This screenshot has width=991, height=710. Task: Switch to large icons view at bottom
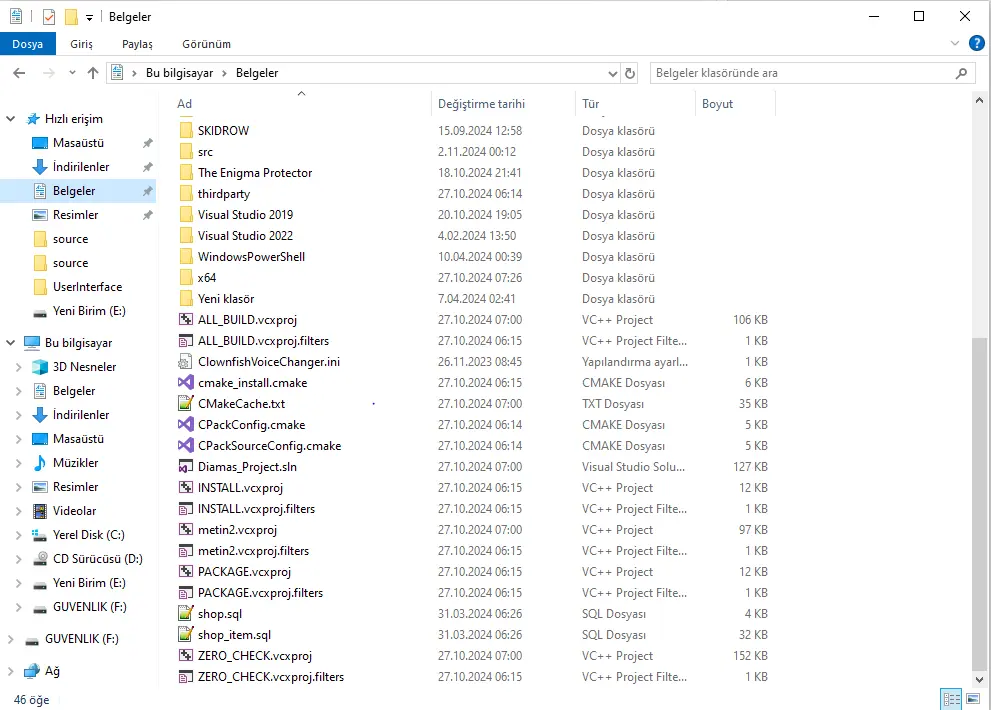(x=973, y=699)
